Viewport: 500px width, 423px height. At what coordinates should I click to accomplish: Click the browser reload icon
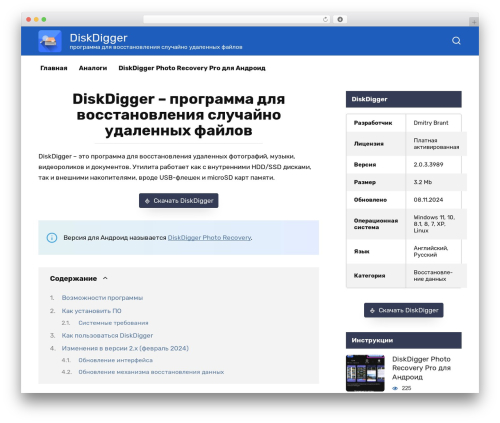[x=325, y=19]
